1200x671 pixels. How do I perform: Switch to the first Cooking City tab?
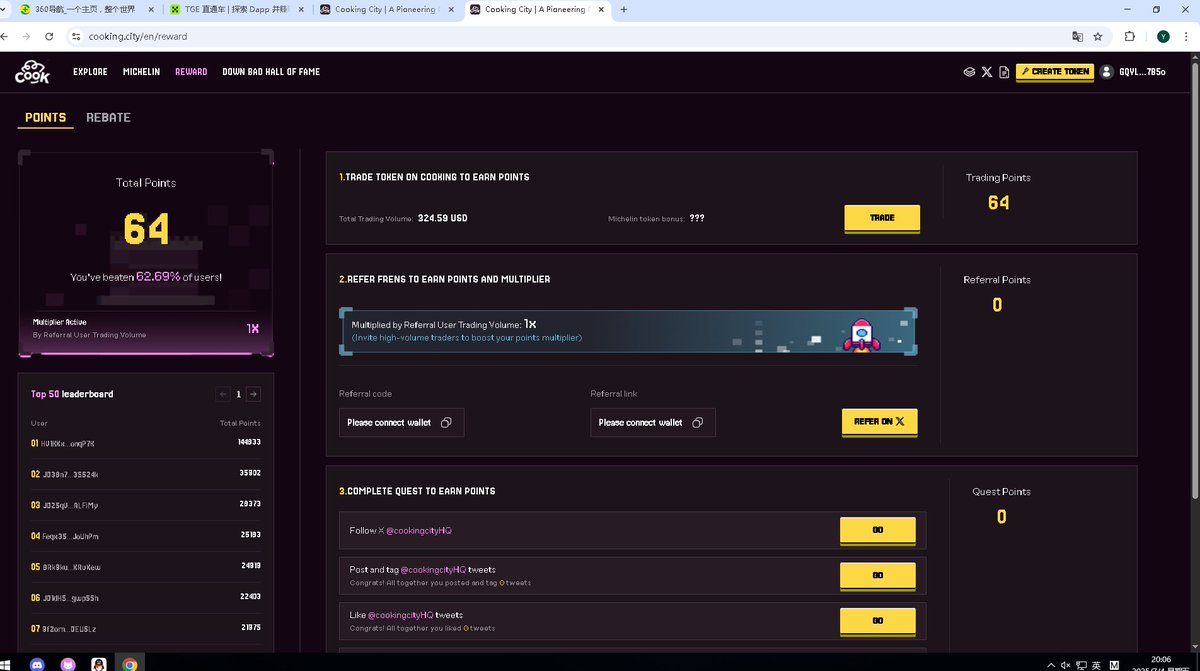coord(385,9)
